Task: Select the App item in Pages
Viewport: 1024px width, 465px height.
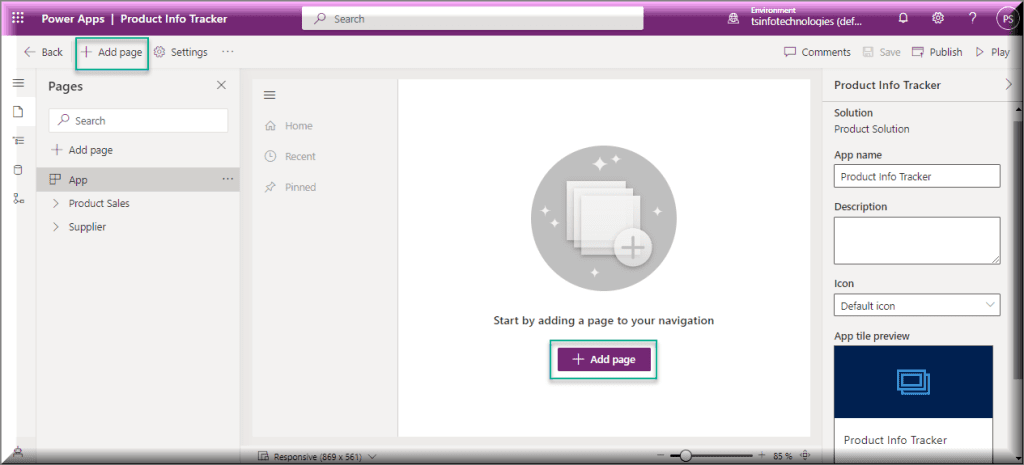Action: [138, 180]
